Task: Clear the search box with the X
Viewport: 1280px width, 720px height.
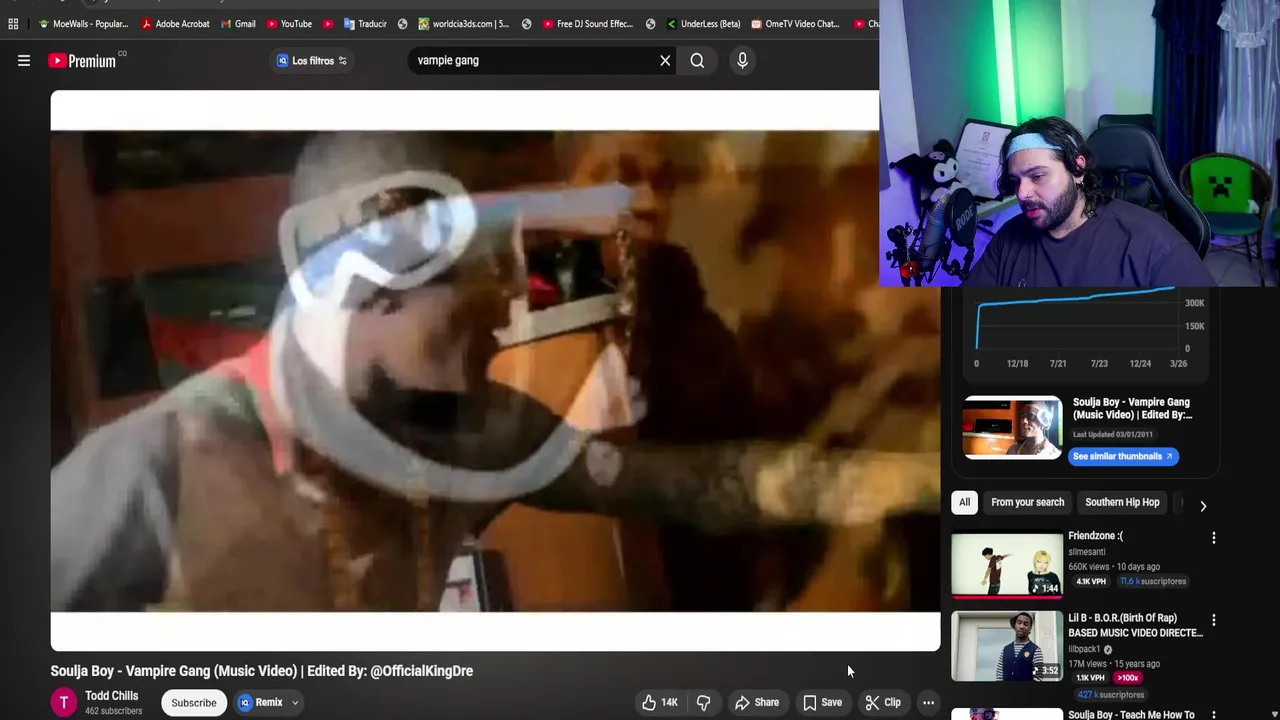Action: 665,61
